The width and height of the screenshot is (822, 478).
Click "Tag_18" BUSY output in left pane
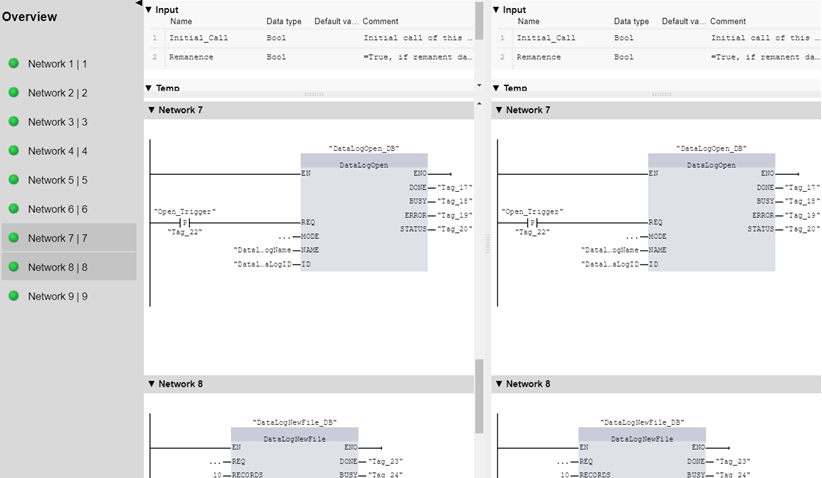tap(455, 201)
